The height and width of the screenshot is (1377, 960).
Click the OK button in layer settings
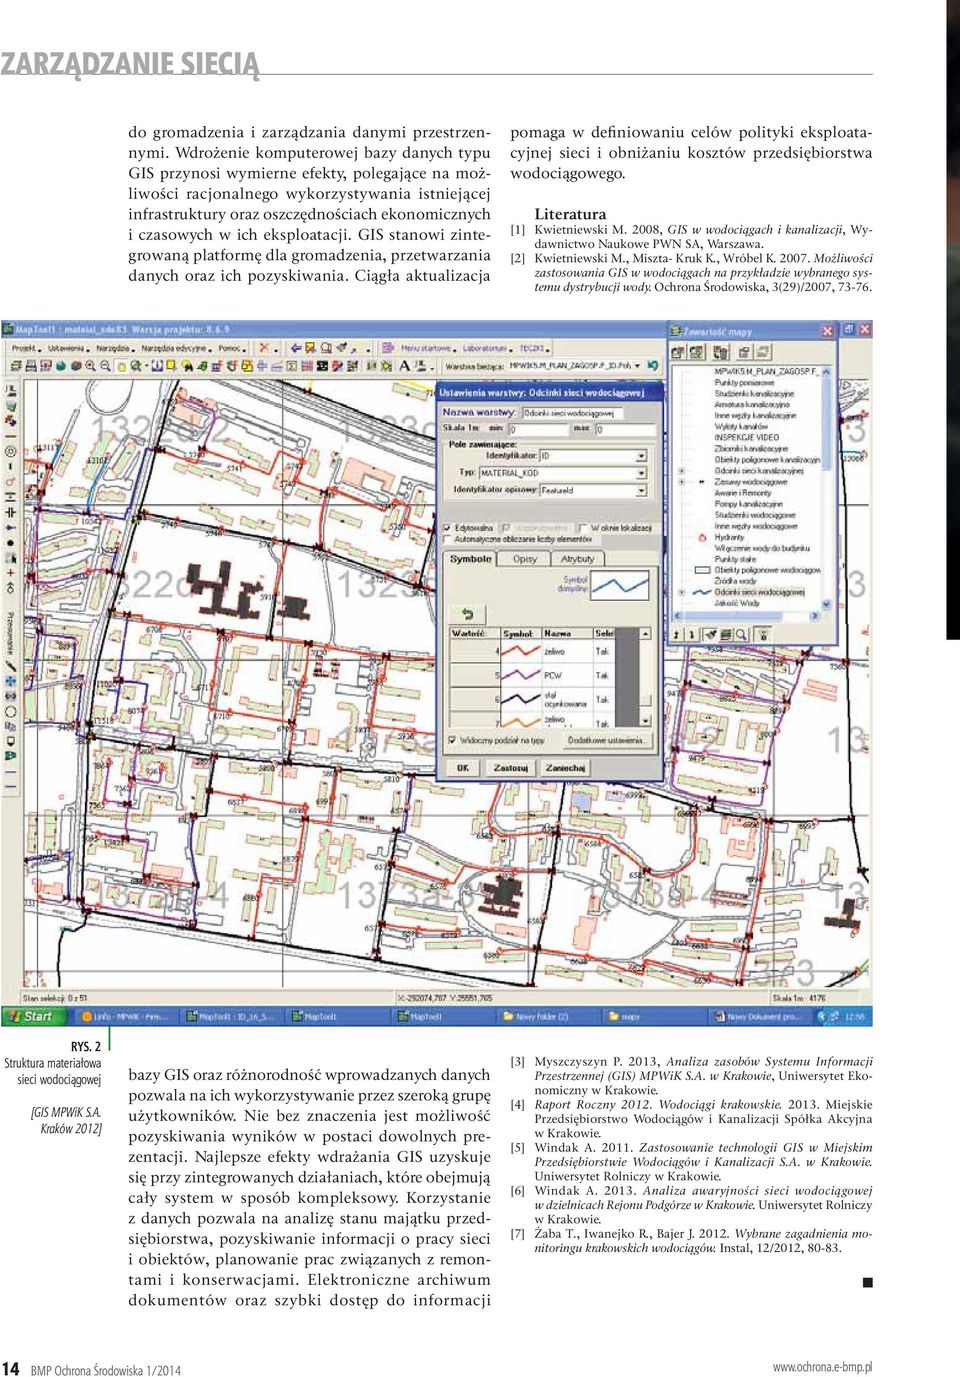pyautogui.click(x=463, y=768)
